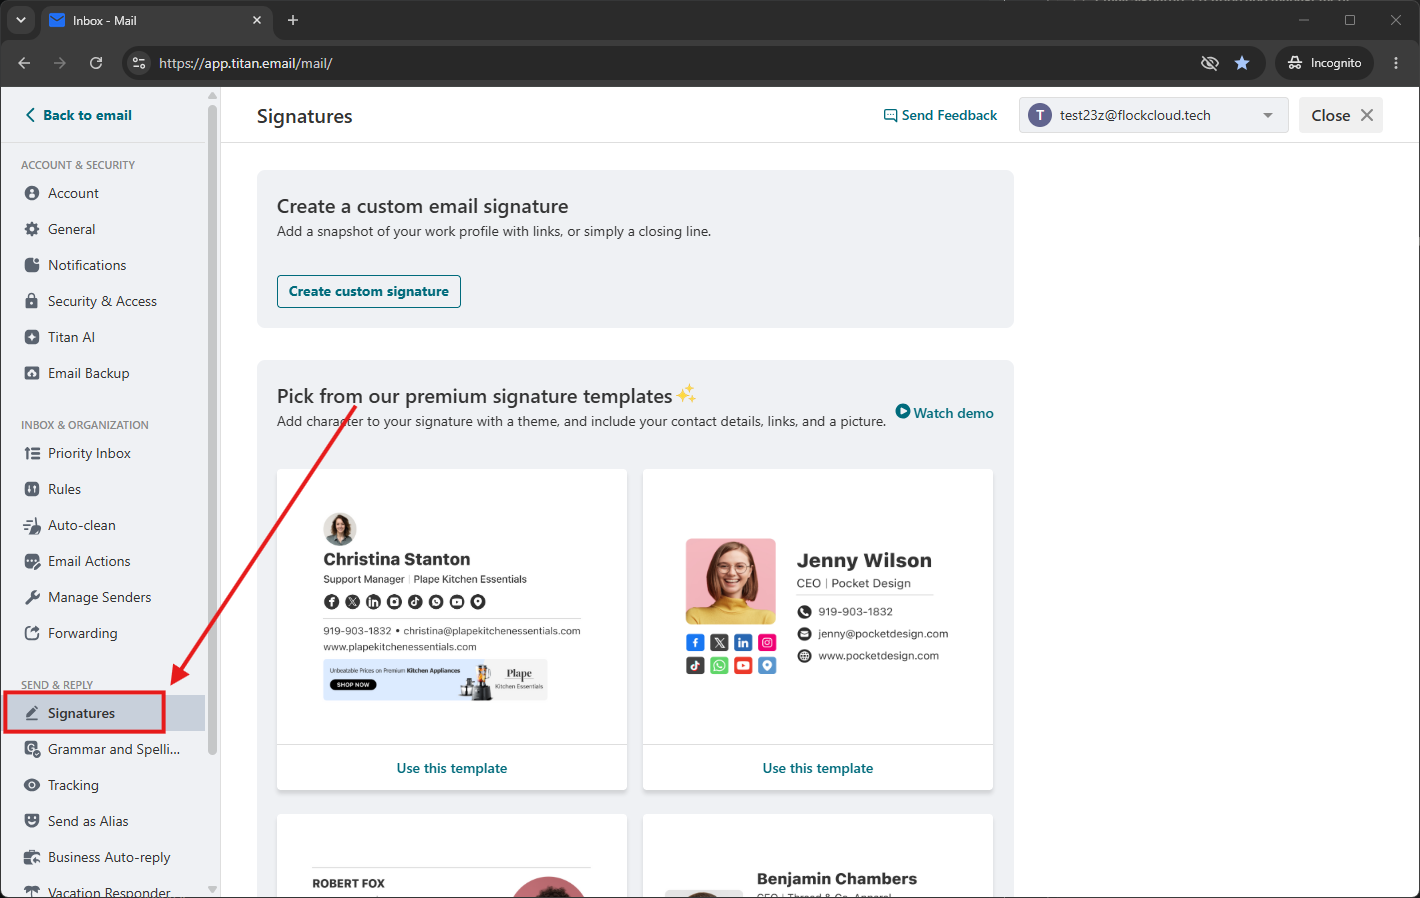Click the 'ACCOUNT & SECURITY' section label
The image size is (1420, 898).
pos(78,165)
